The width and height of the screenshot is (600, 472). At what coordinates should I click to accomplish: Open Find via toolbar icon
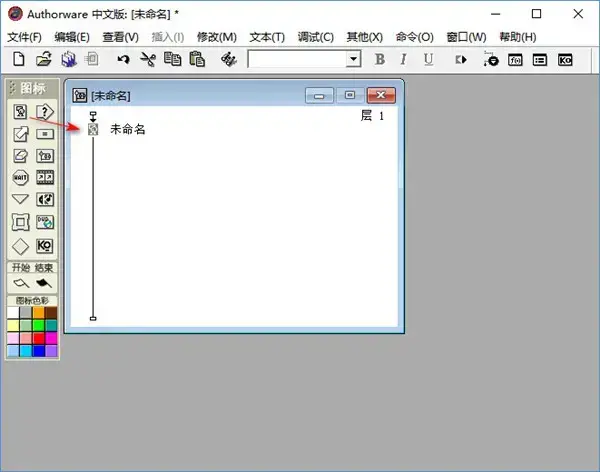pyautogui.click(x=228, y=59)
